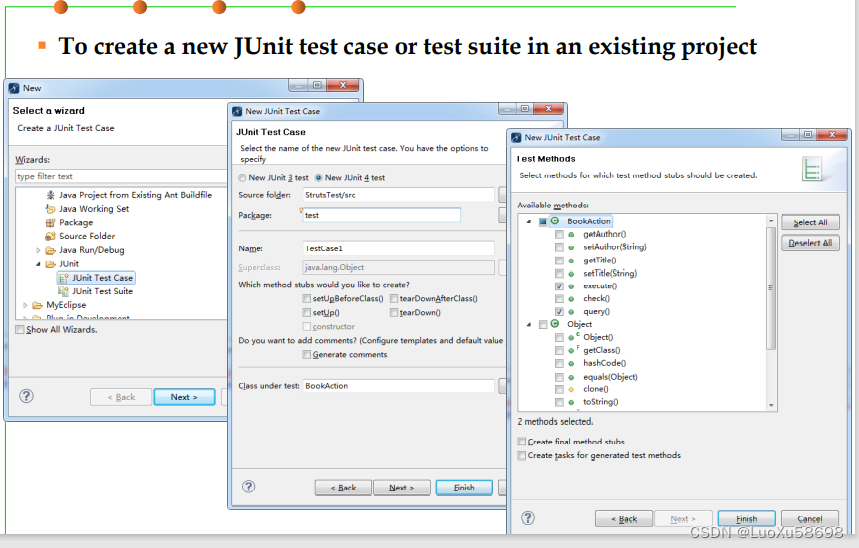Click the Source Folder icon

[50, 236]
